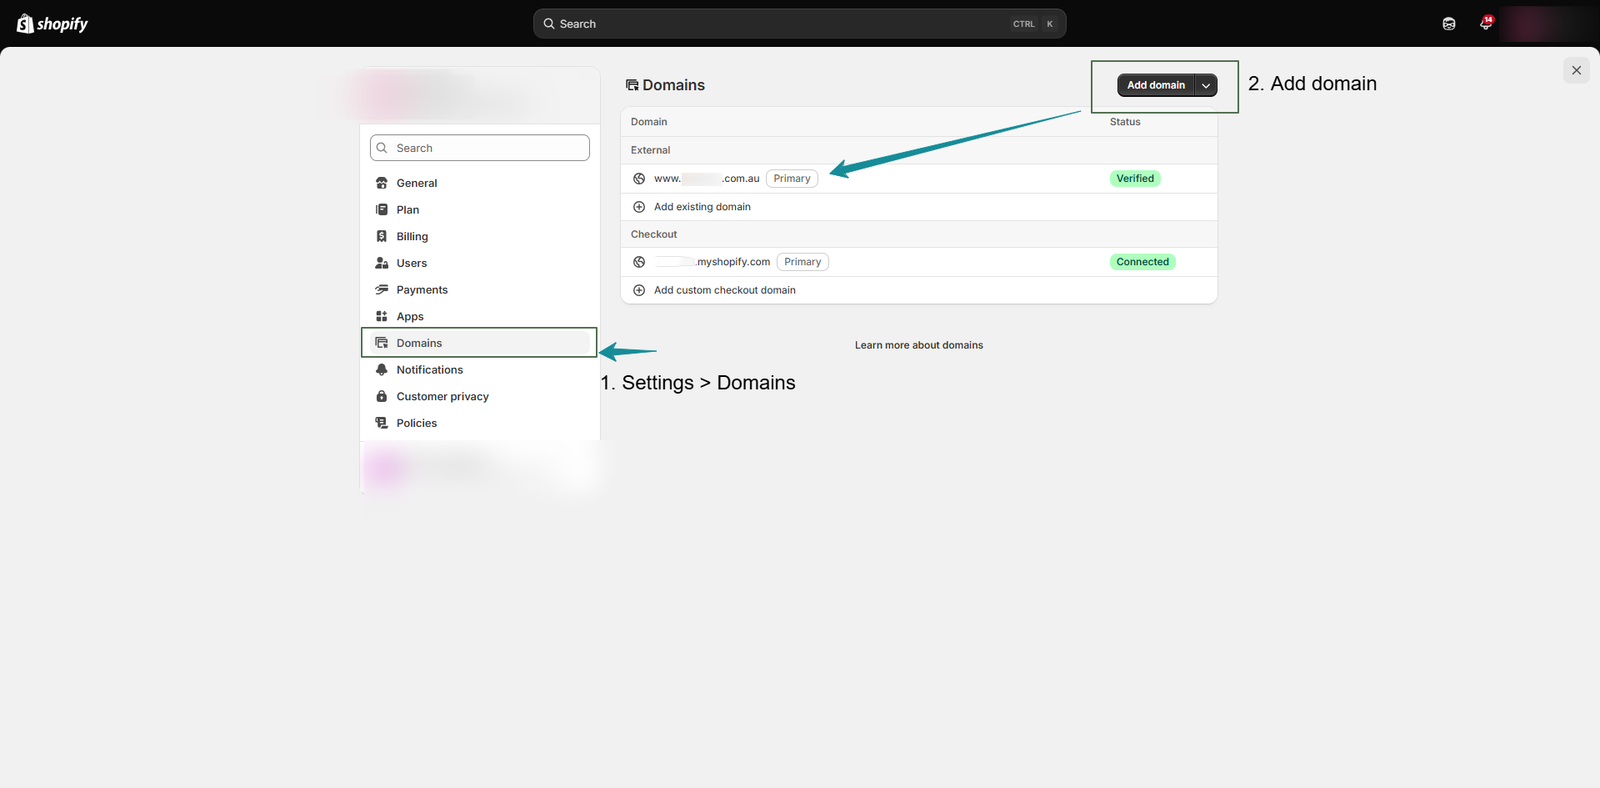Click the plus icon beside Add custom checkout domain
The height and width of the screenshot is (788, 1600).
(639, 290)
